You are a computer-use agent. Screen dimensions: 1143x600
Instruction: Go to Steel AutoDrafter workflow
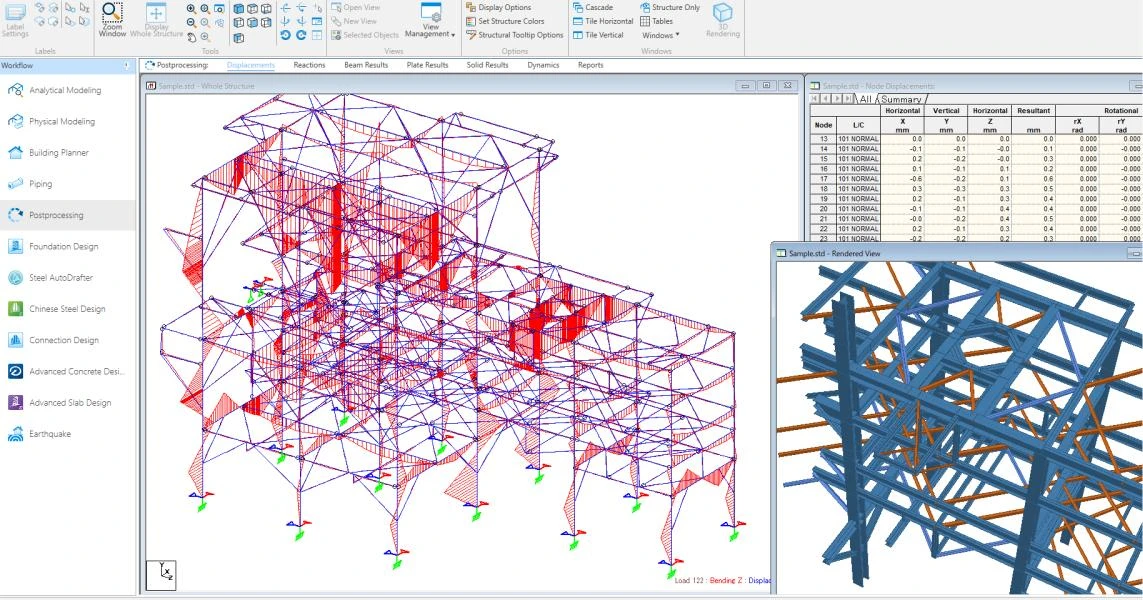pyautogui.click(x=61, y=278)
